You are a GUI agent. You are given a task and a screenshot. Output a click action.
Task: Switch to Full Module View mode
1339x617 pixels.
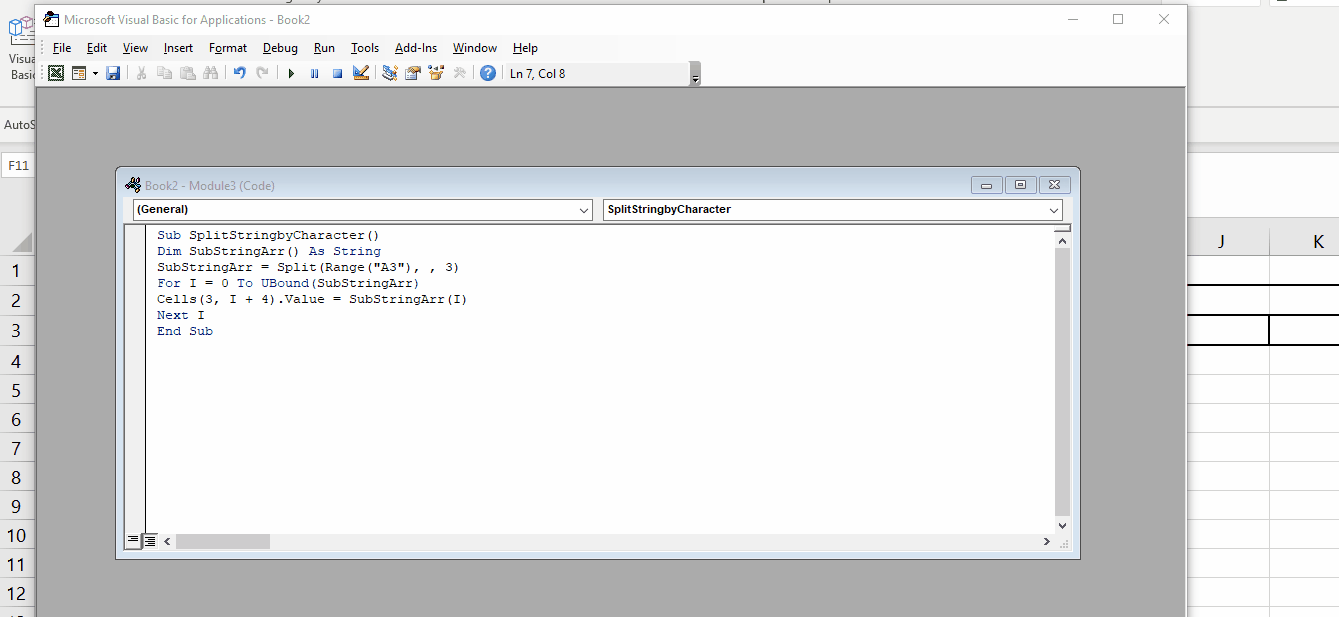tap(149, 540)
